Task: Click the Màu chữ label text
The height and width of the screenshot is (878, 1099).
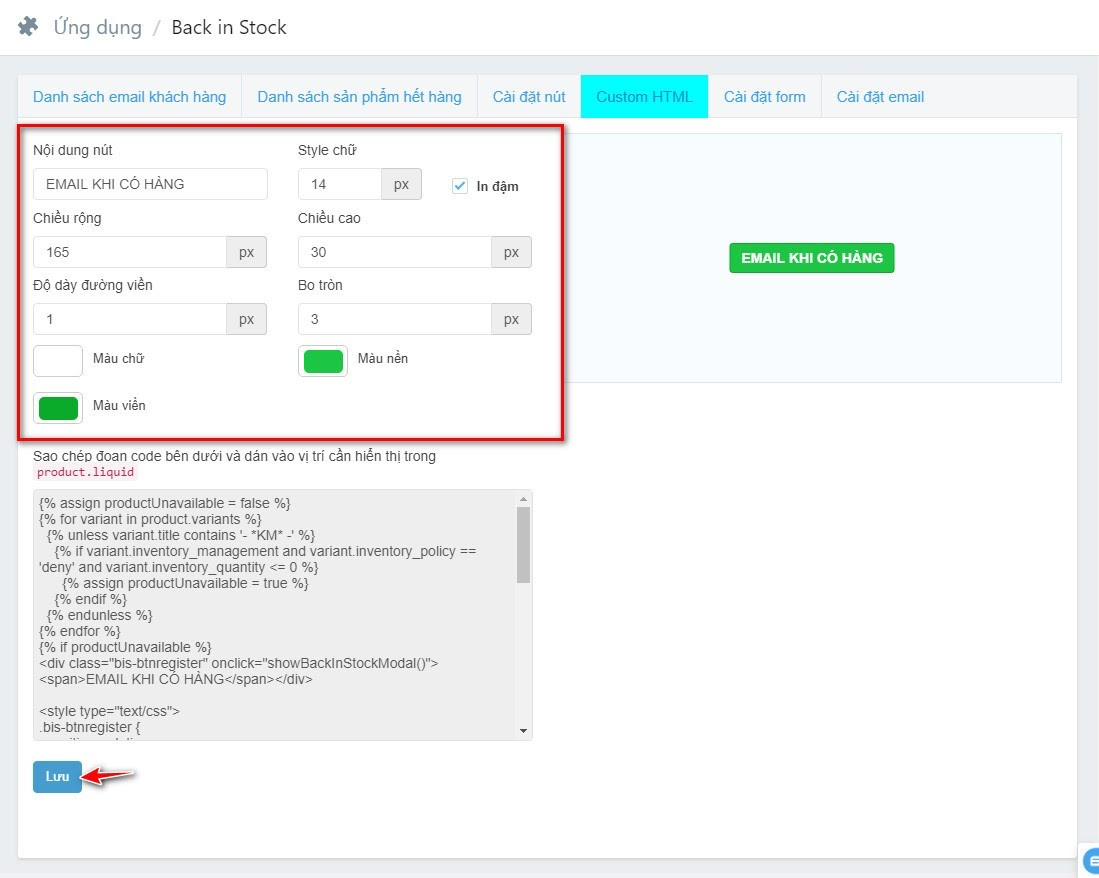Action: coord(118,358)
